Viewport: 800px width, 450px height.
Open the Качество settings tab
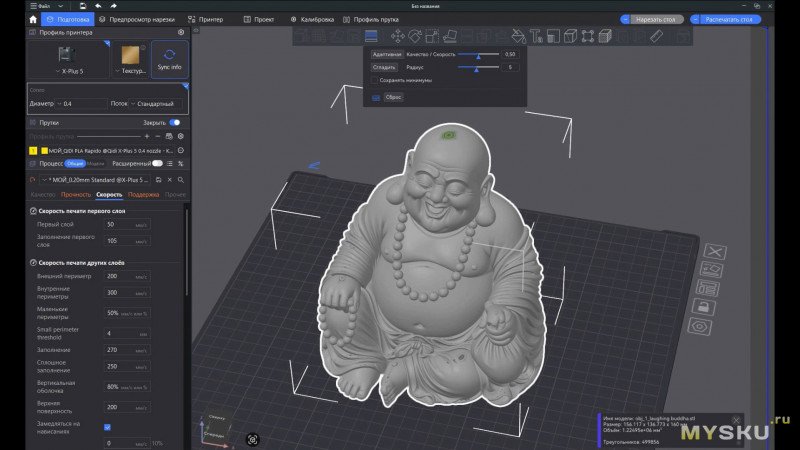[x=43, y=194]
